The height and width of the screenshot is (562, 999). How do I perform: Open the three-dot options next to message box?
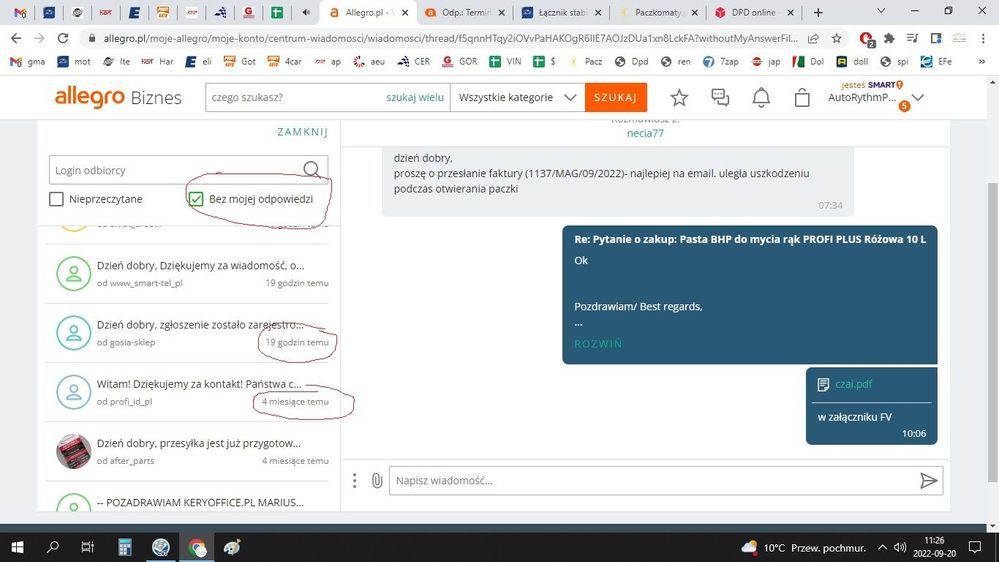point(354,480)
